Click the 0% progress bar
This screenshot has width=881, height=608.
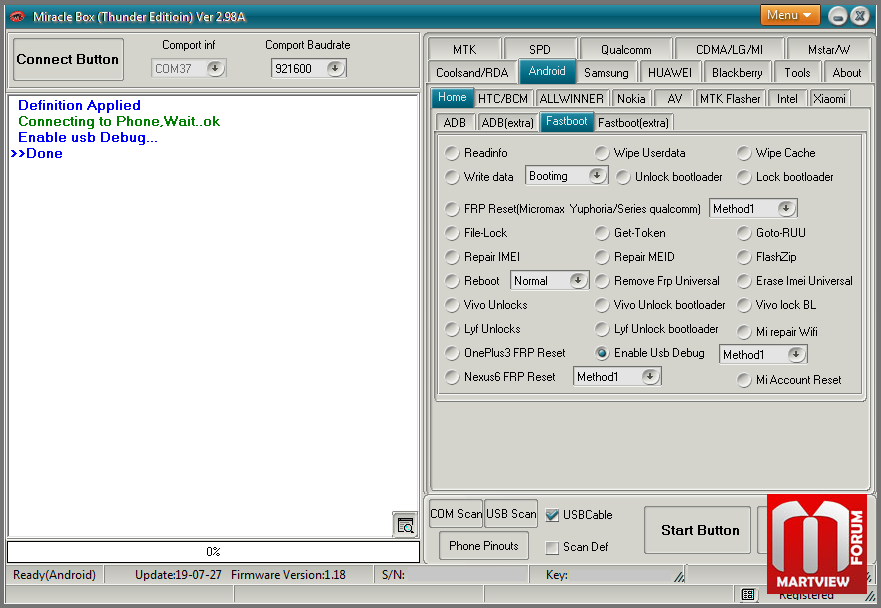tap(213, 552)
